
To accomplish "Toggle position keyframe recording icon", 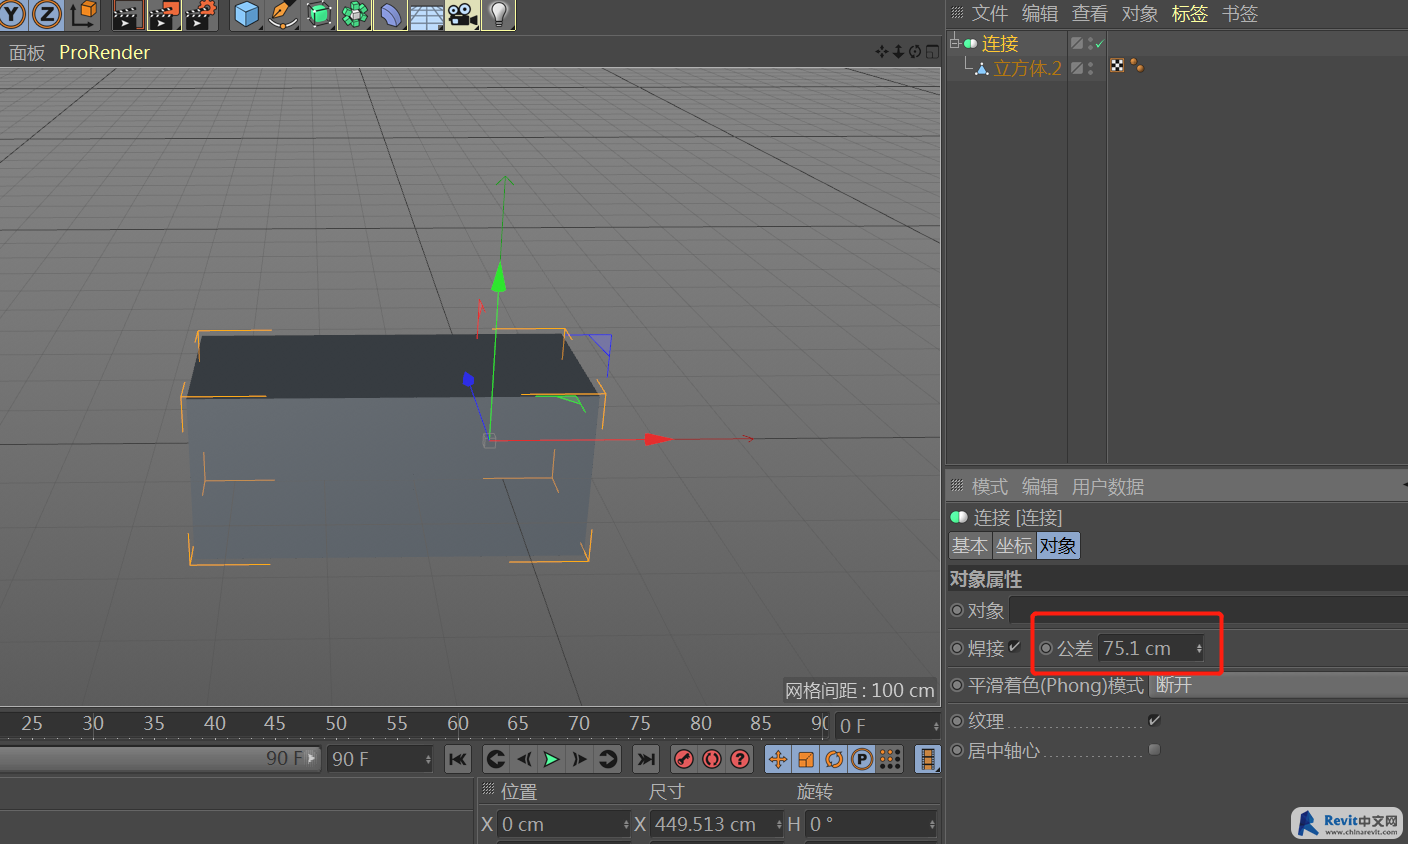I will click(x=778, y=759).
